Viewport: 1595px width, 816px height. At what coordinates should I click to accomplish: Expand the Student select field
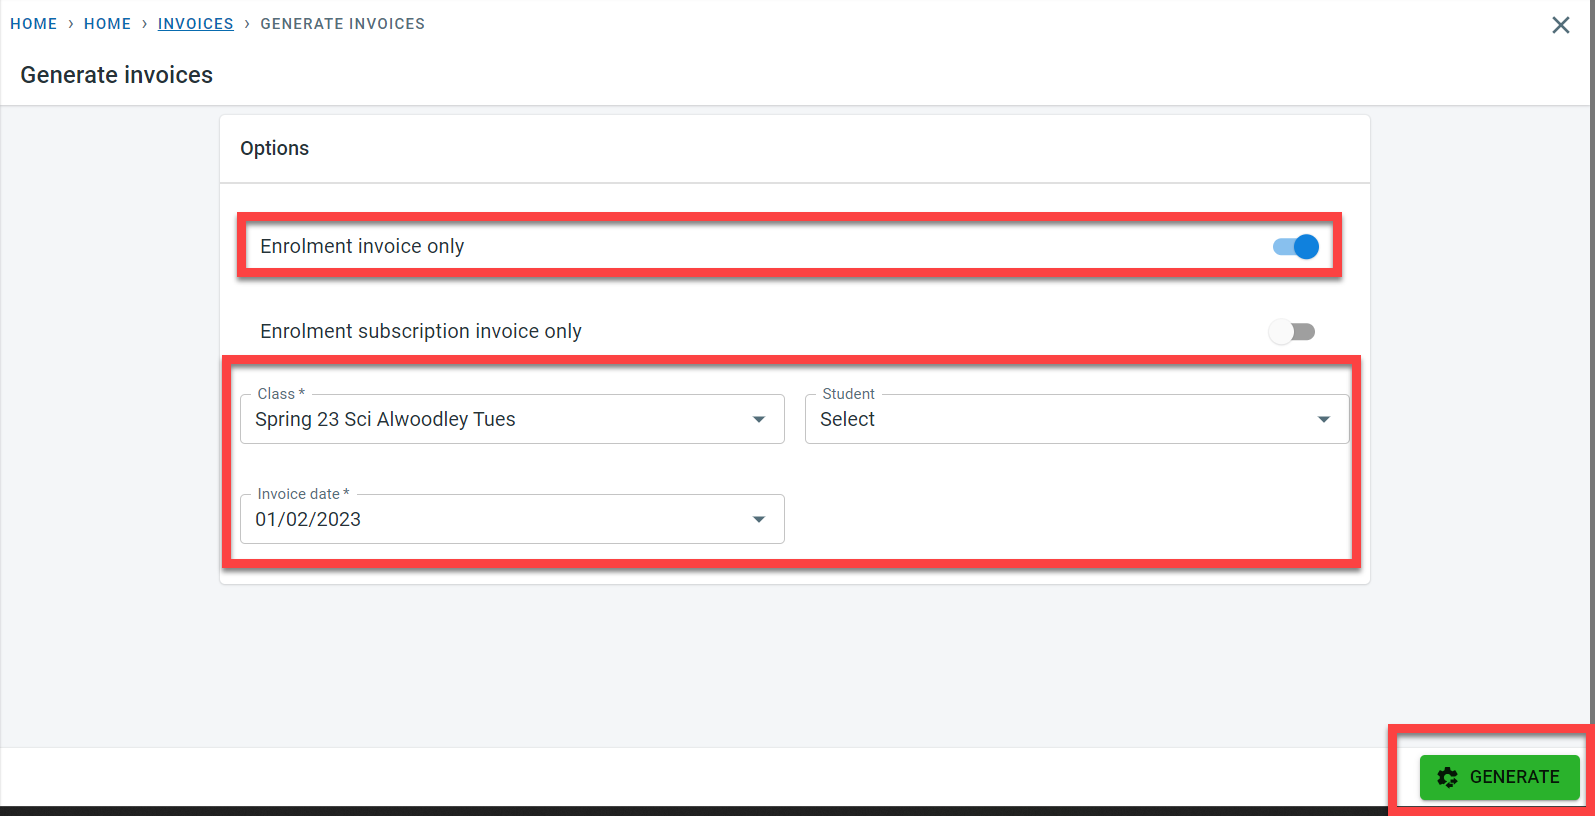[x=1060, y=420]
